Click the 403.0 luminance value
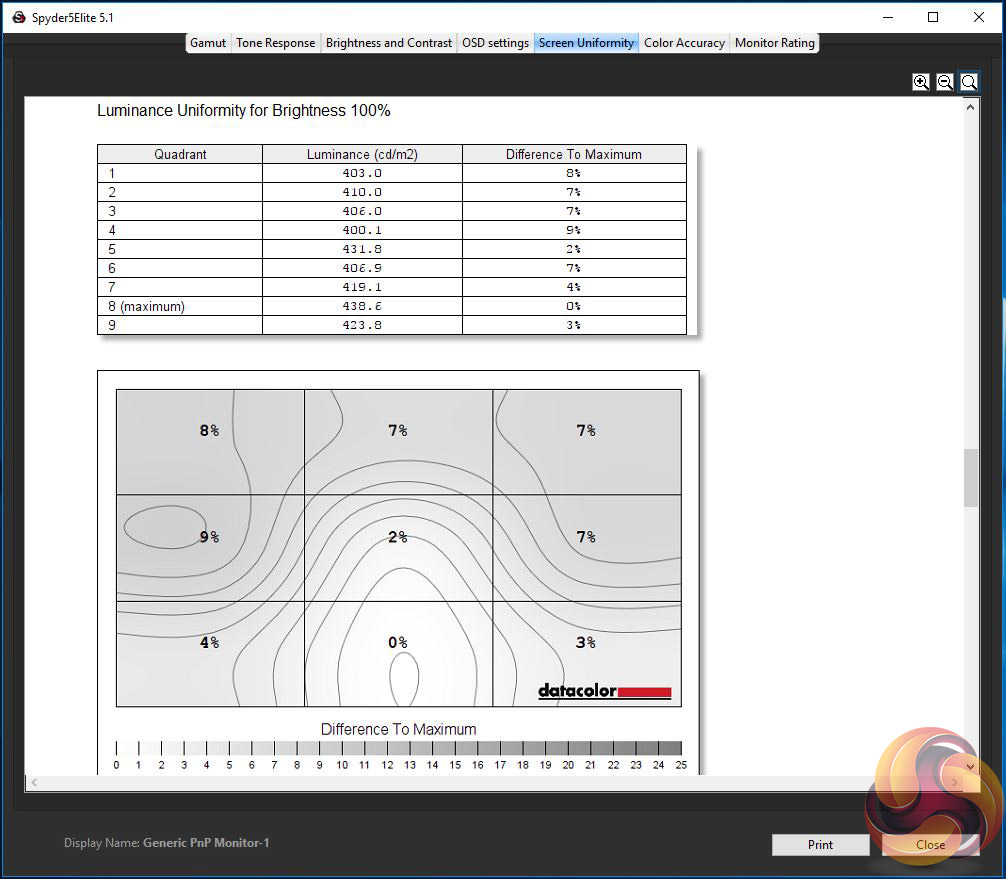Image resolution: width=1006 pixels, height=879 pixels. pyautogui.click(x=362, y=173)
